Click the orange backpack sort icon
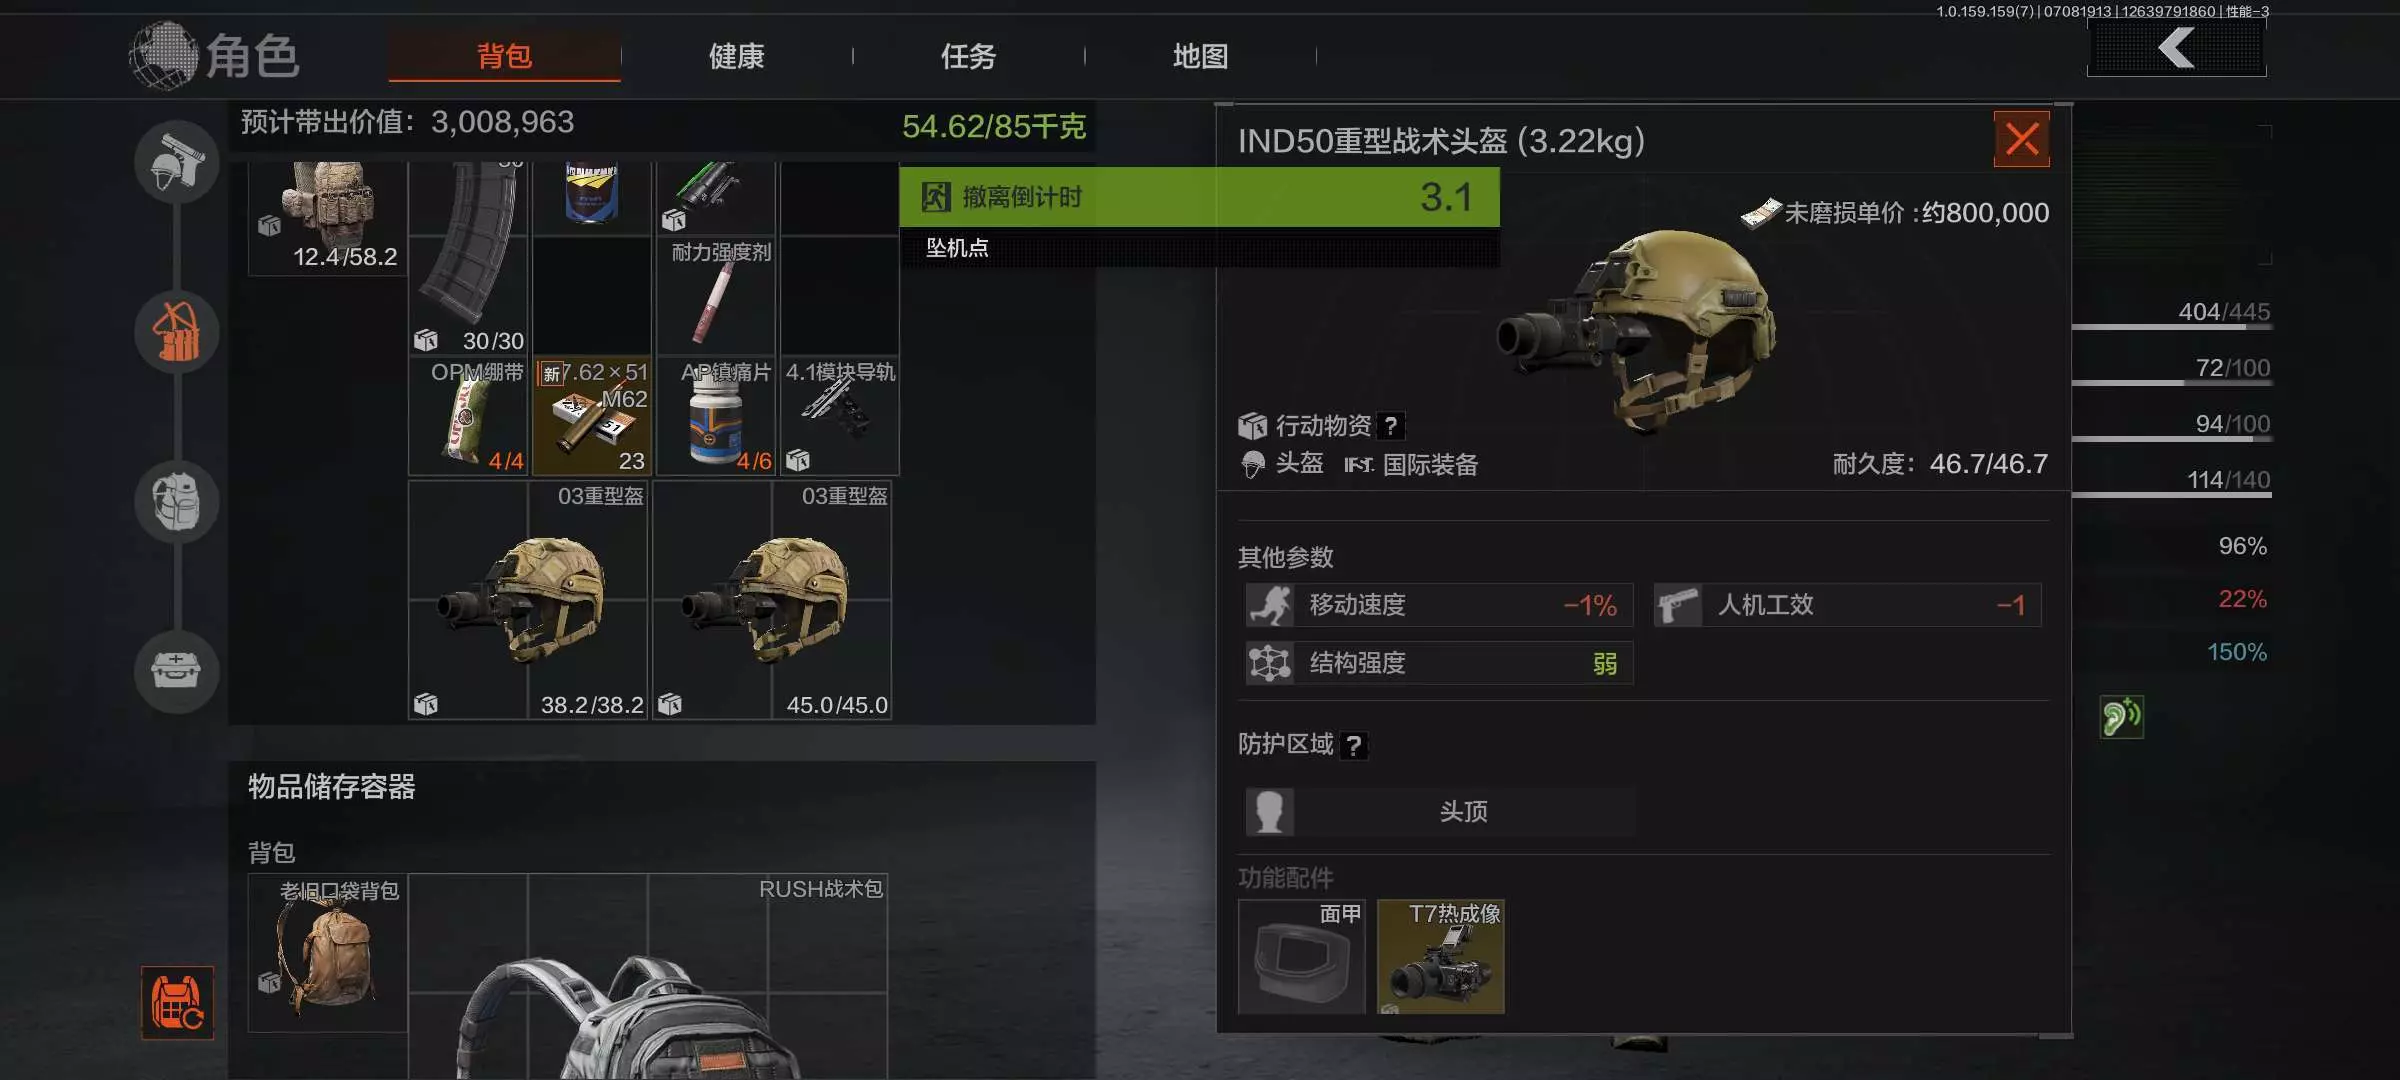 tap(177, 1003)
